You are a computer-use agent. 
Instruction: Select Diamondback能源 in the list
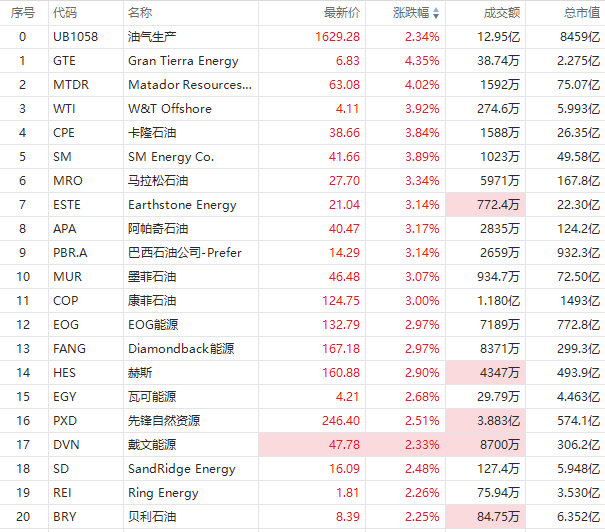coord(181,349)
